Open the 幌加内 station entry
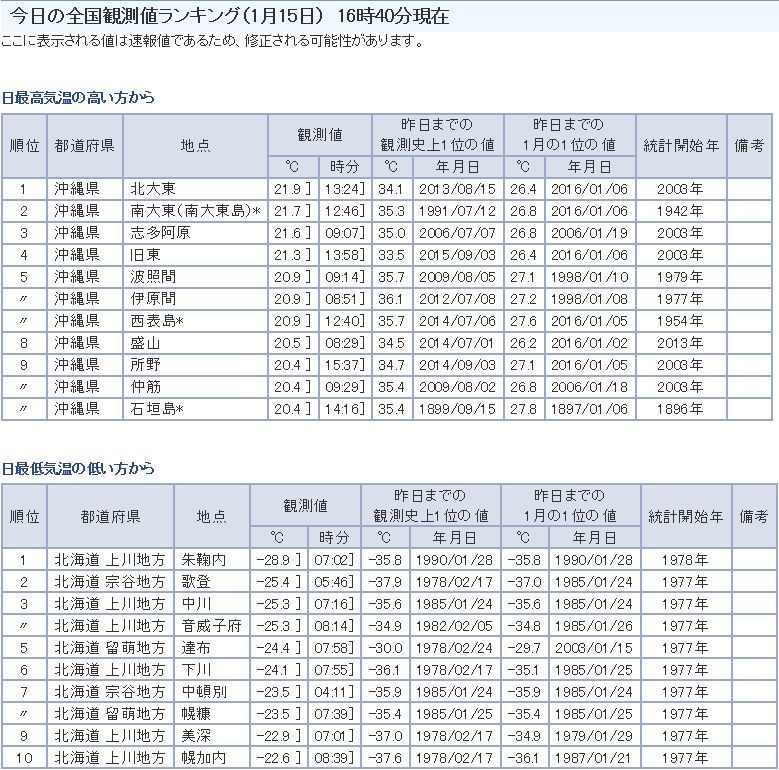779x770 pixels. [204, 758]
